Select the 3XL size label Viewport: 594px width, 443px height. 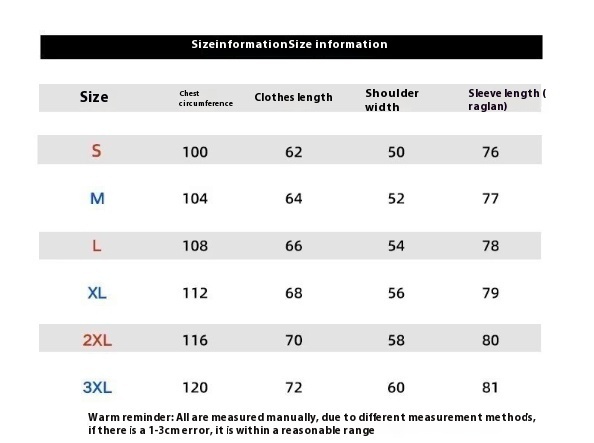click(x=97, y=387)
